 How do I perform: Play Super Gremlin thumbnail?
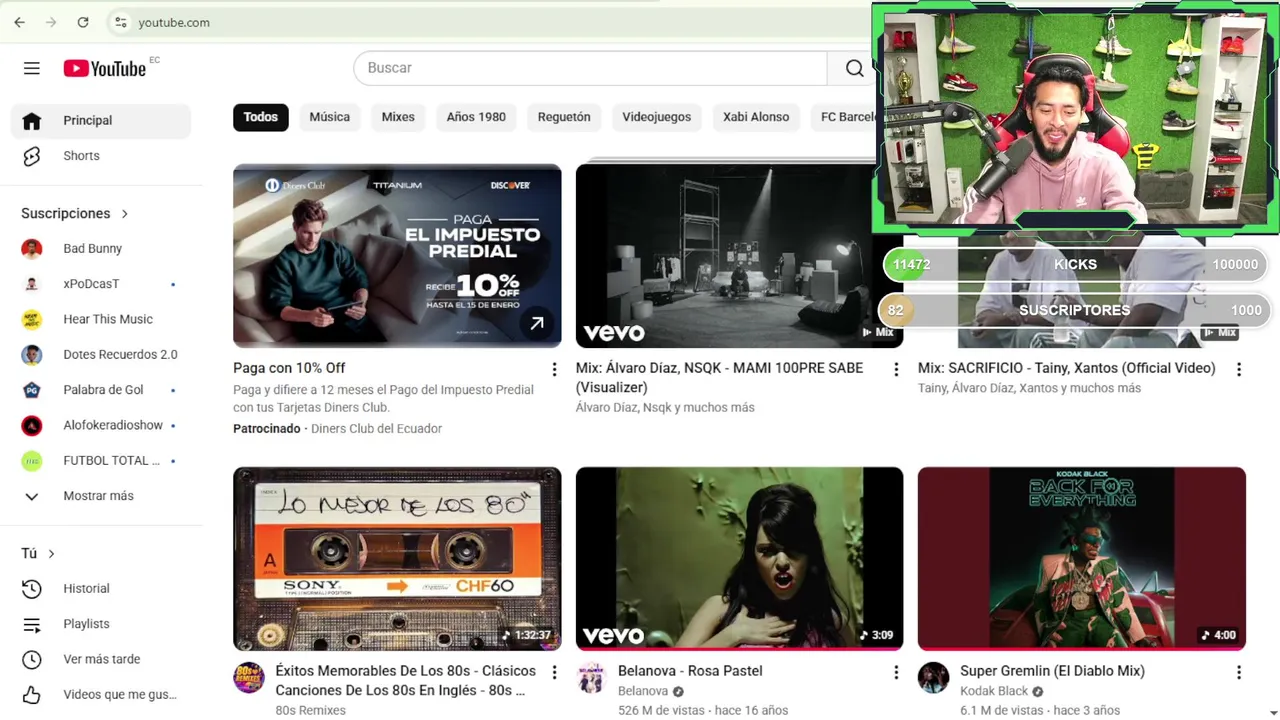pos(1082,559)
